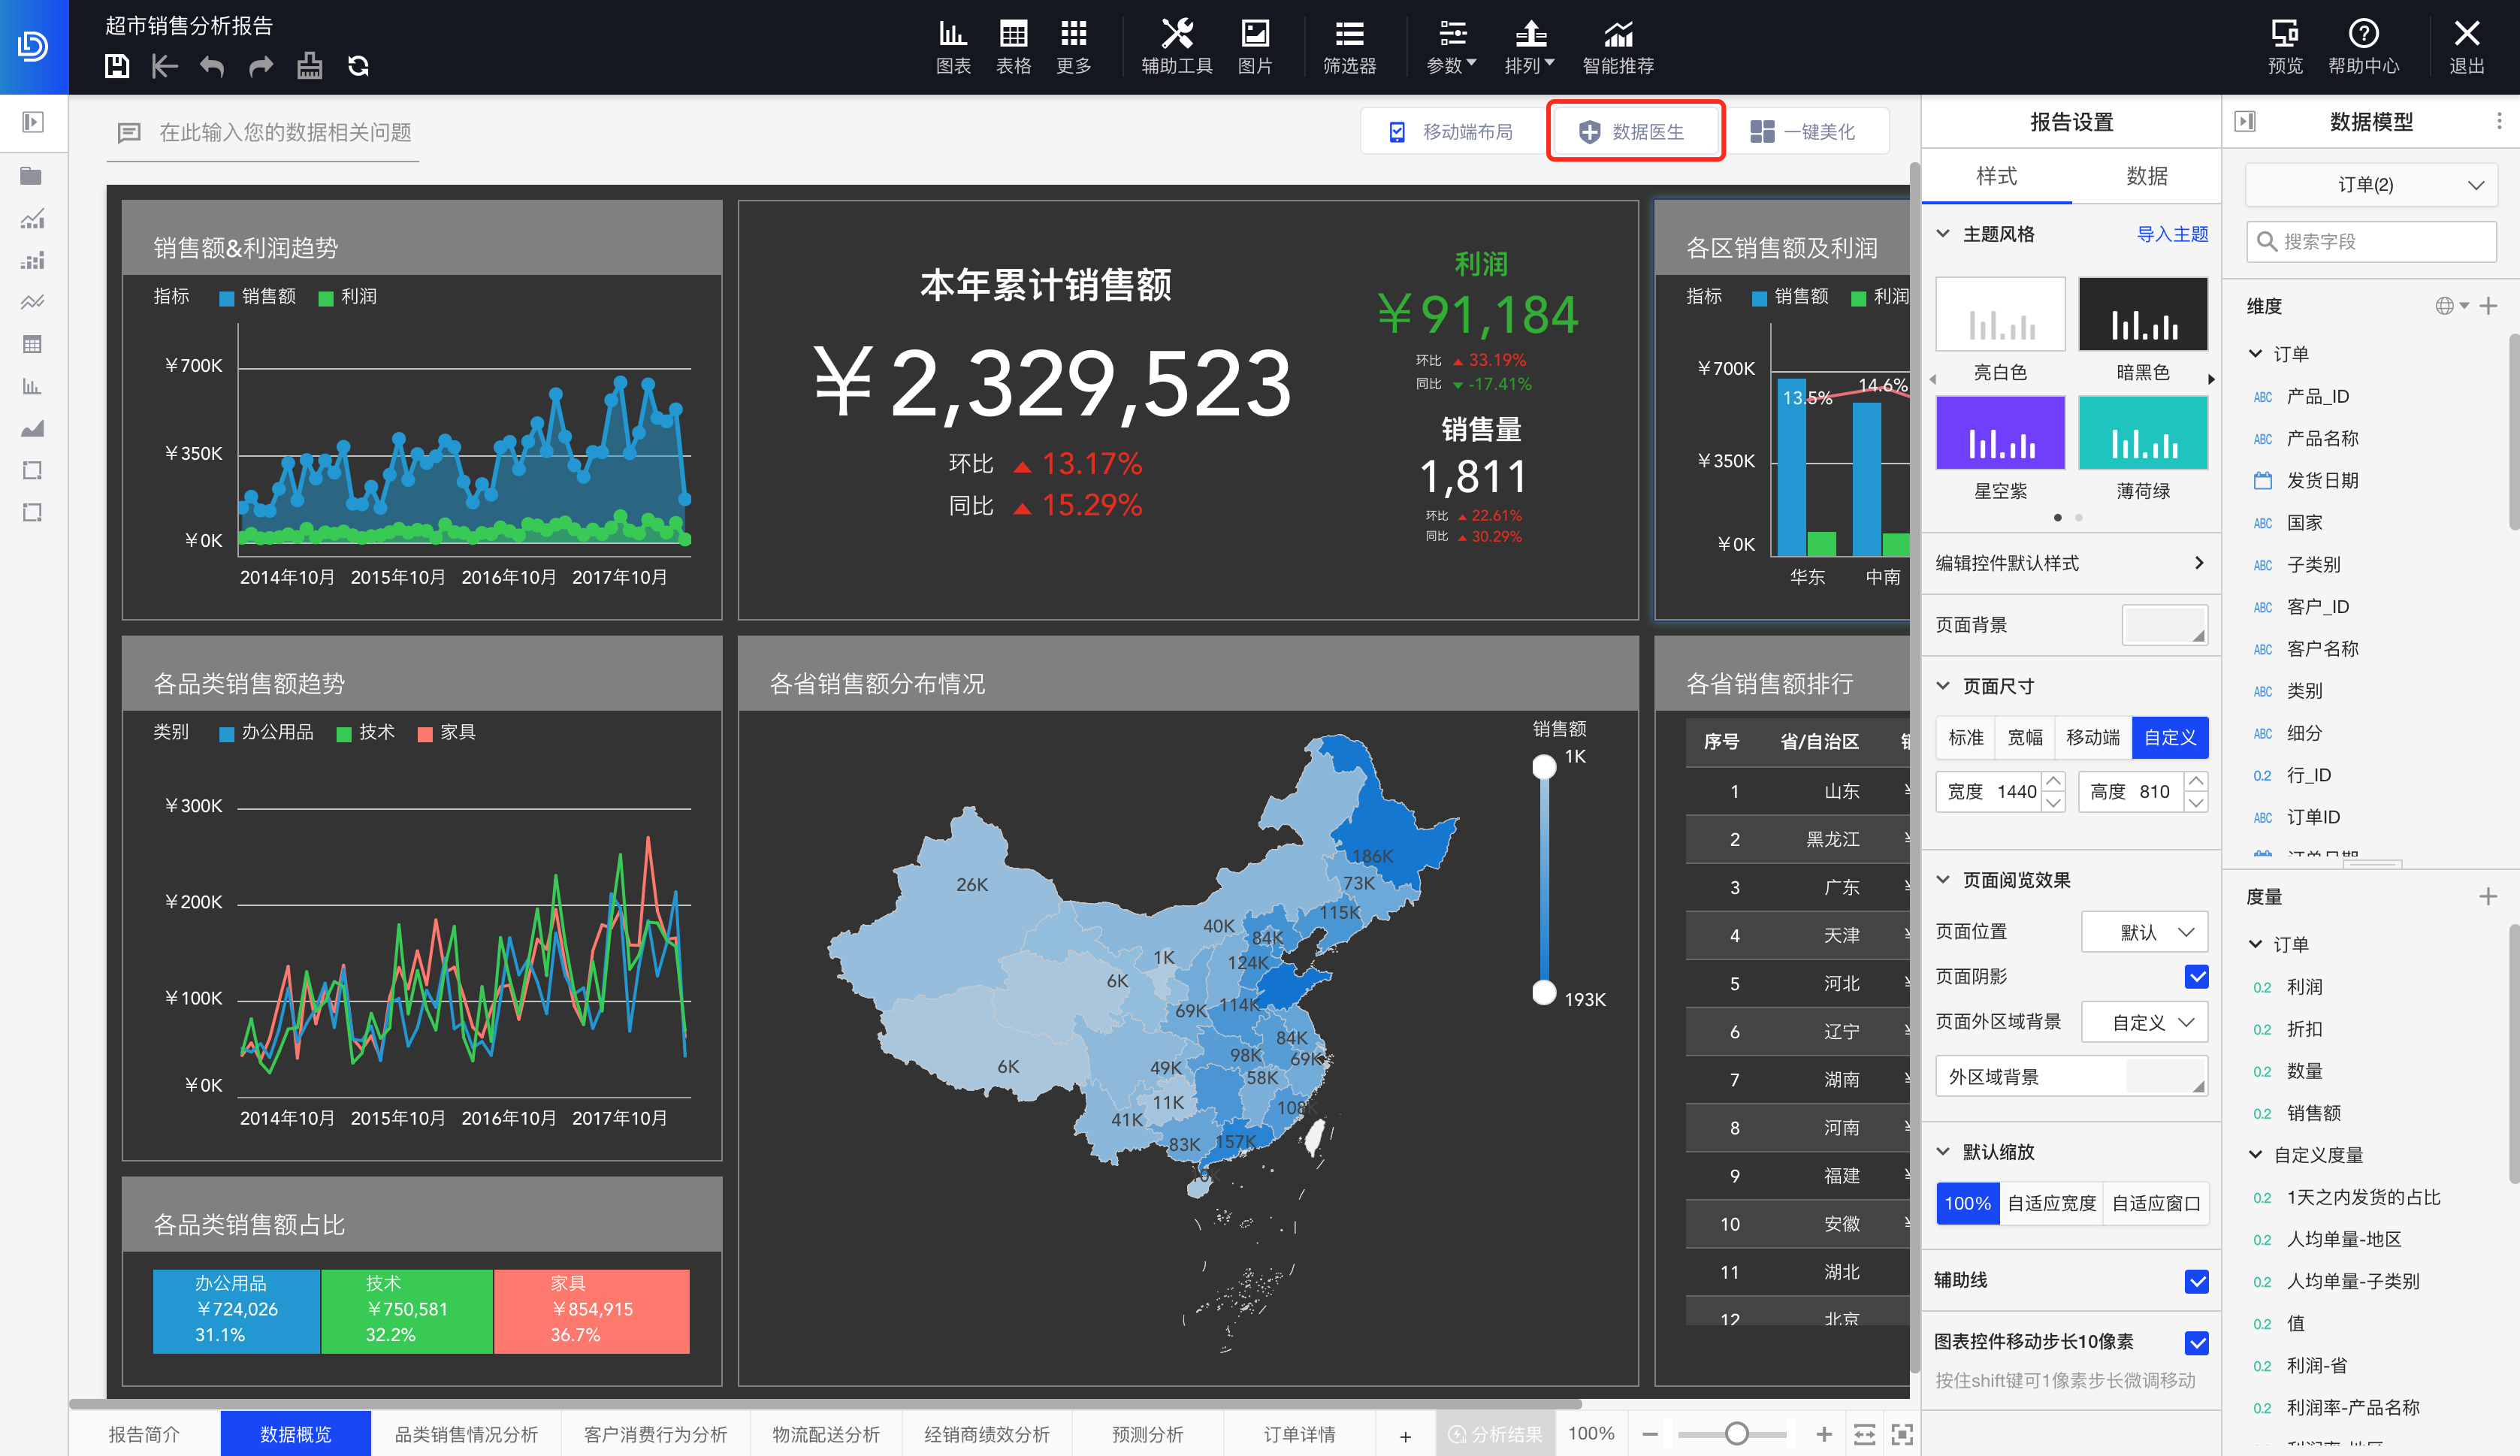Toggle the 页面阴影 checkbox
Image resolution: width=2520 pixels, height=1456 pixels.
(2196, 976)
